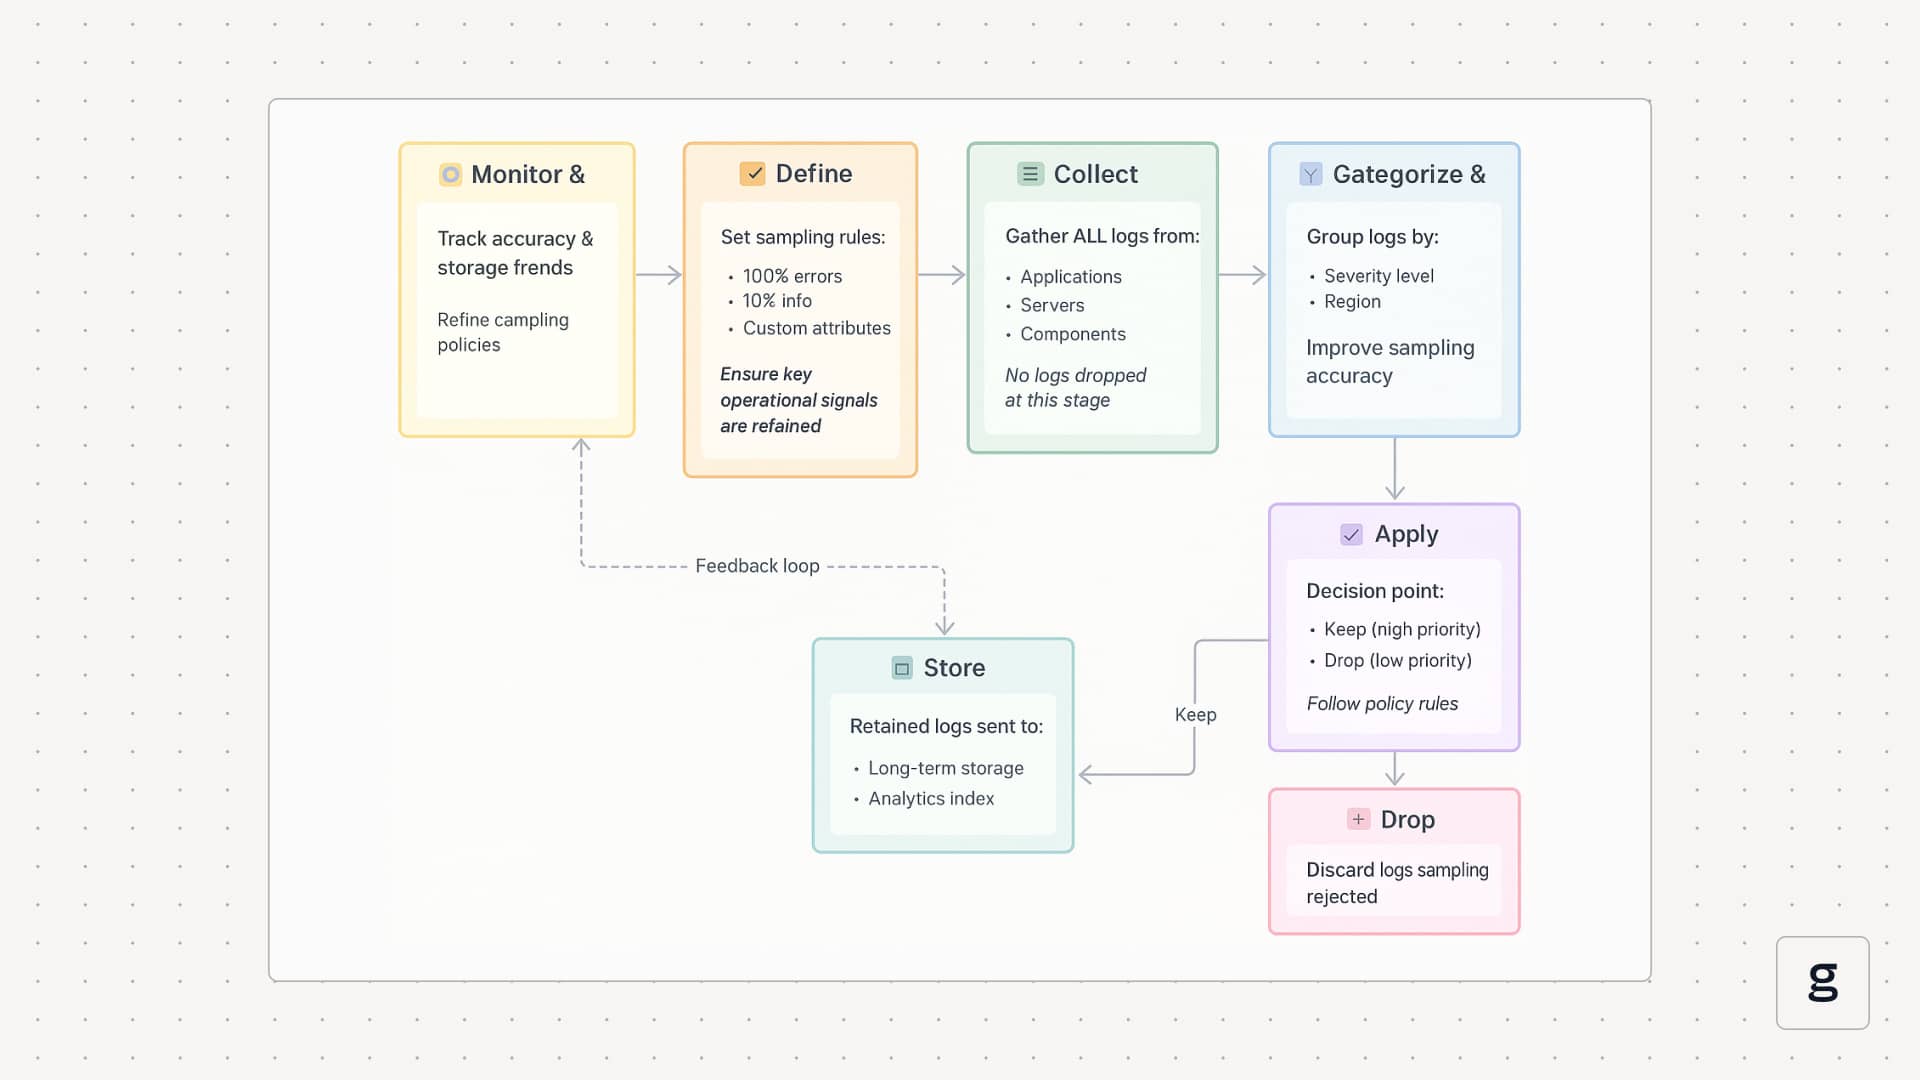This screenshot has width=1920, height=1080.
Task: Click 'Gather ALL logs from:' text
Action: coord(1102,236)
